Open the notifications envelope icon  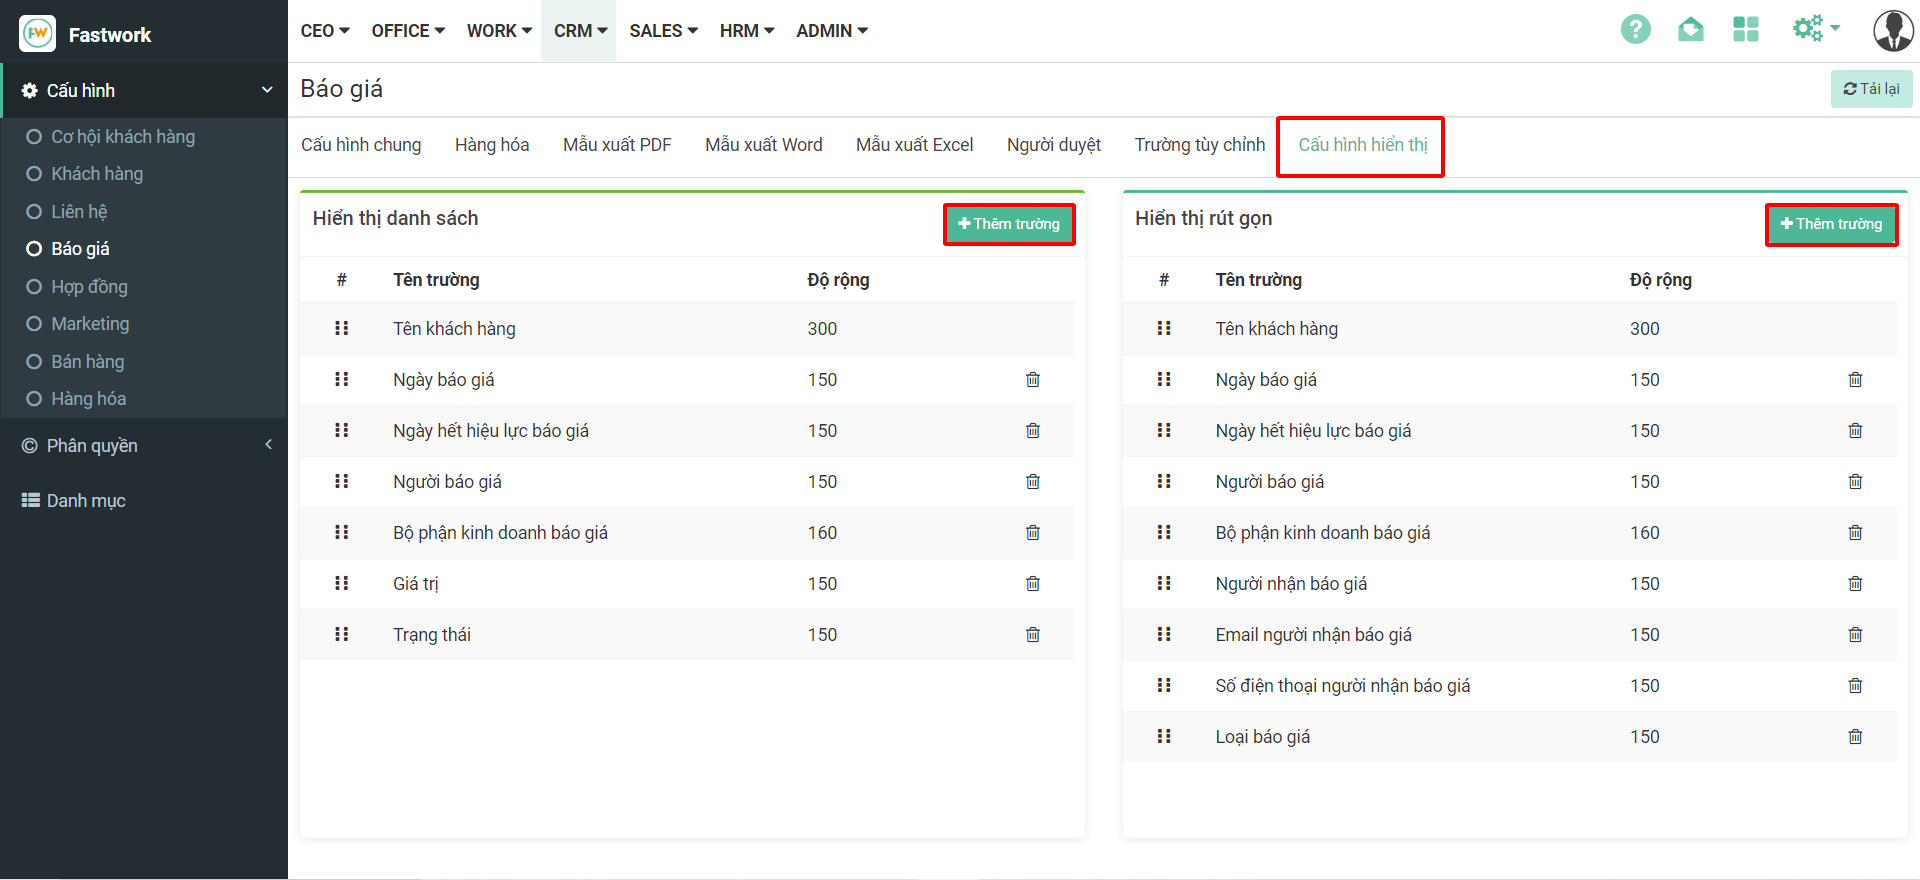[x=1690, y=30]
